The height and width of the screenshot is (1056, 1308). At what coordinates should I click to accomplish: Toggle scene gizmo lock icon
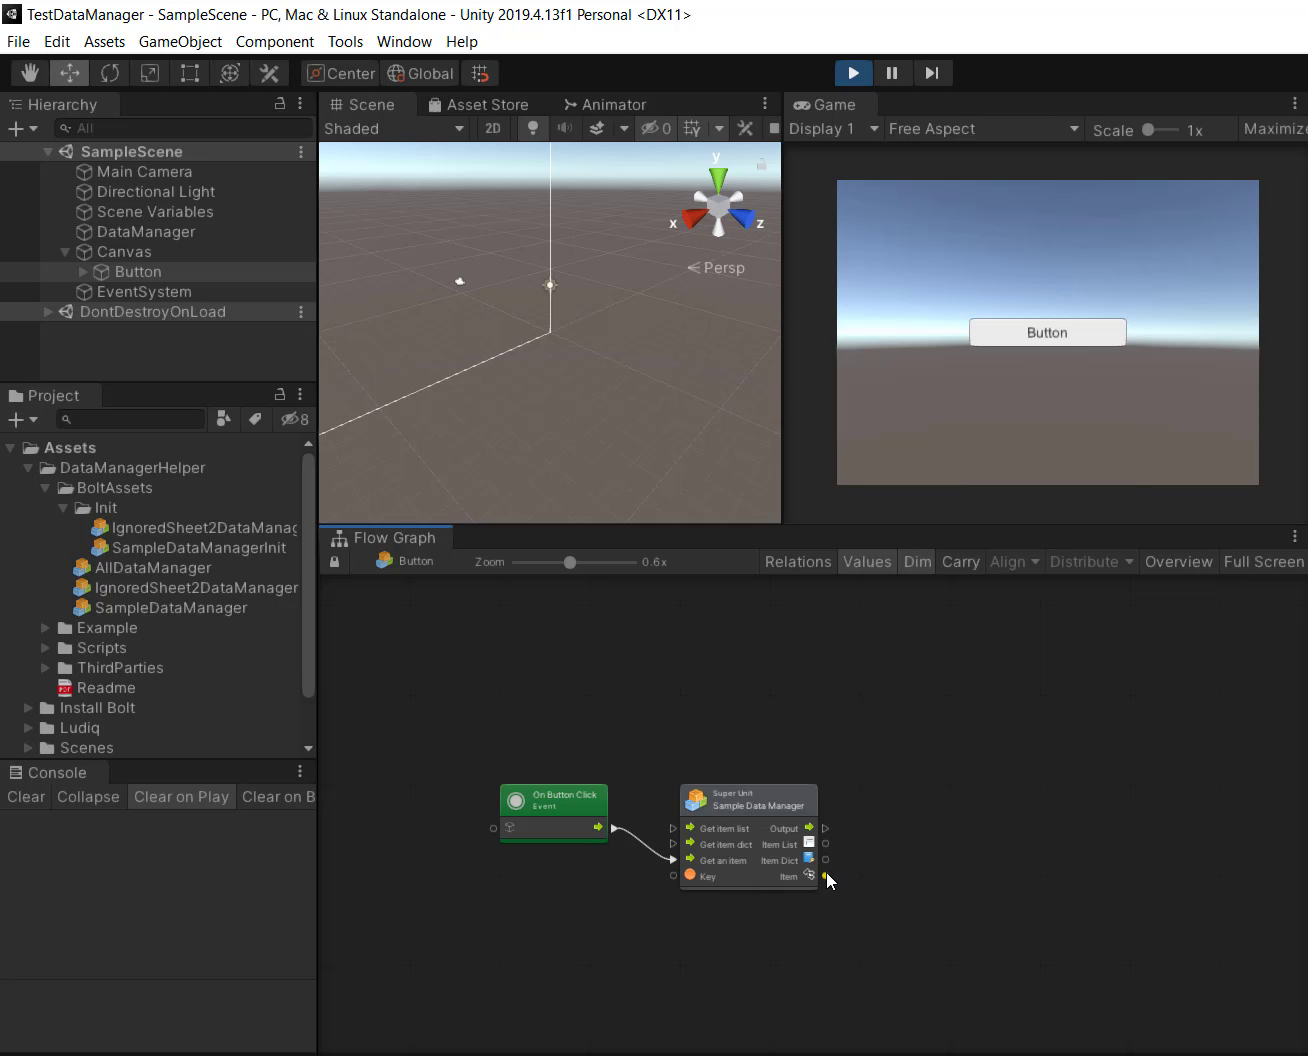[761, 164]
